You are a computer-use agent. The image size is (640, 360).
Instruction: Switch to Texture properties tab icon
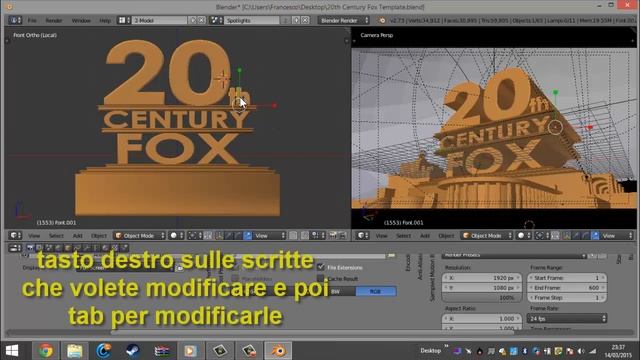tap(115, 248)
